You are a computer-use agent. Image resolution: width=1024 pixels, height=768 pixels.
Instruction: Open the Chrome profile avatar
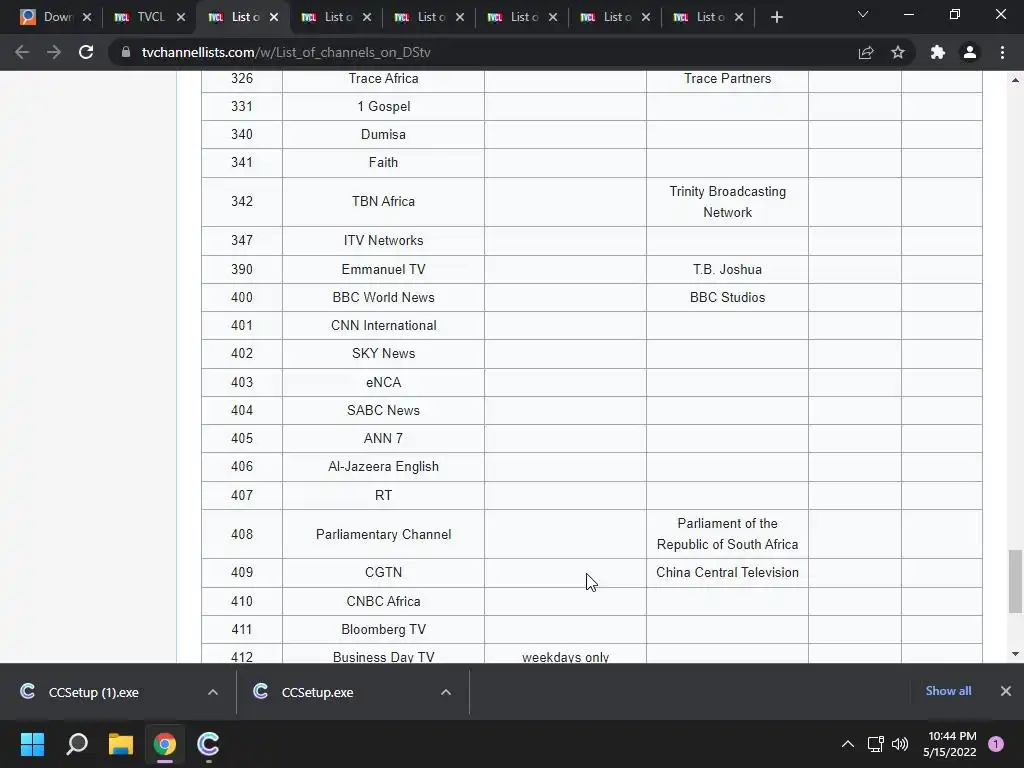coord(970,52)
